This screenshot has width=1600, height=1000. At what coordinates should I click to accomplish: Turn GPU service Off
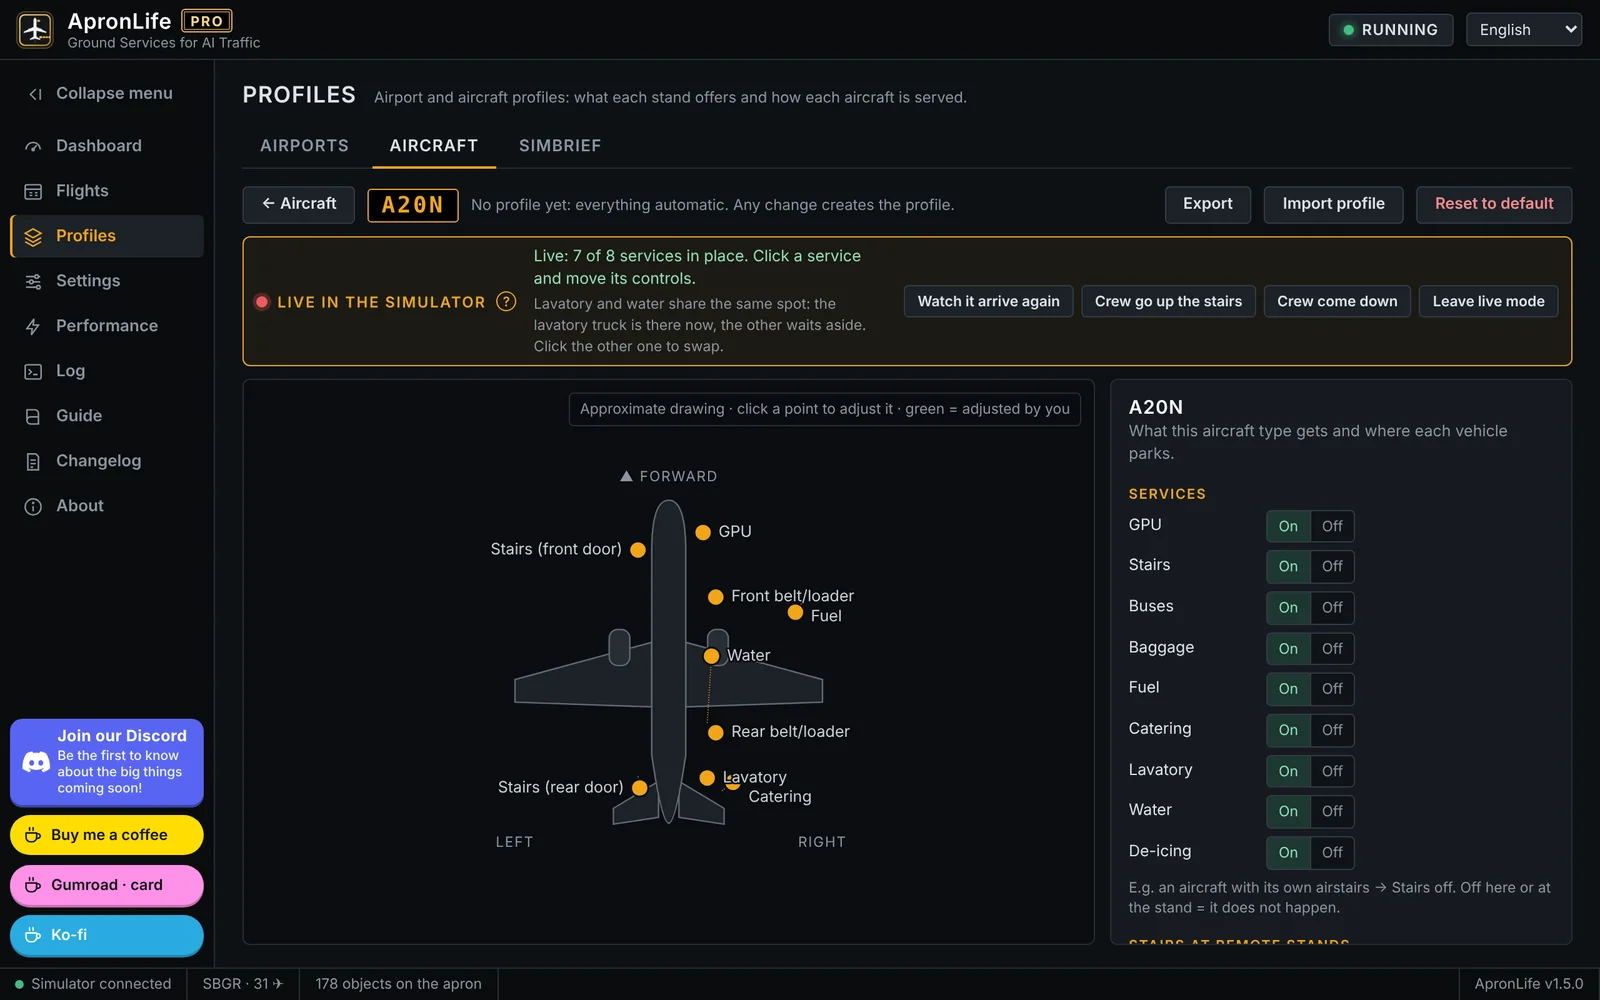pyautogui.click(x=1332, y=526)
